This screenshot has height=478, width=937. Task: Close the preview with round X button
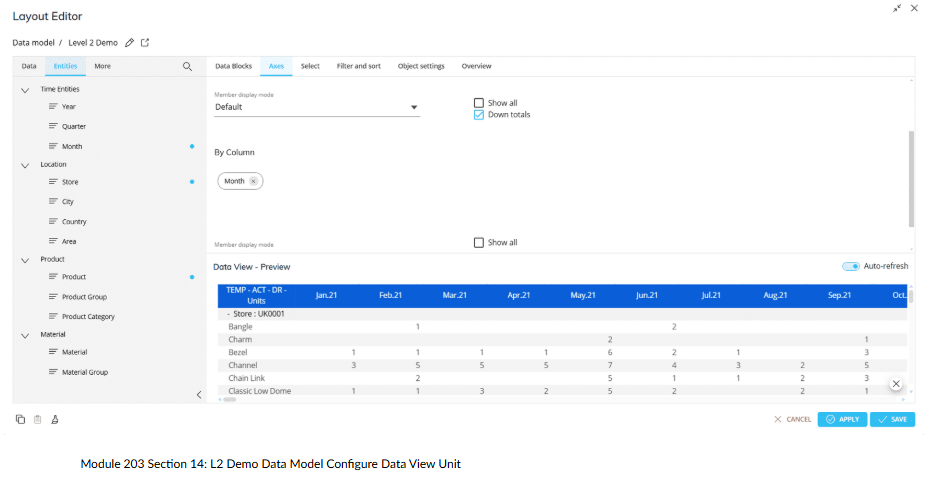click(896, 384)
